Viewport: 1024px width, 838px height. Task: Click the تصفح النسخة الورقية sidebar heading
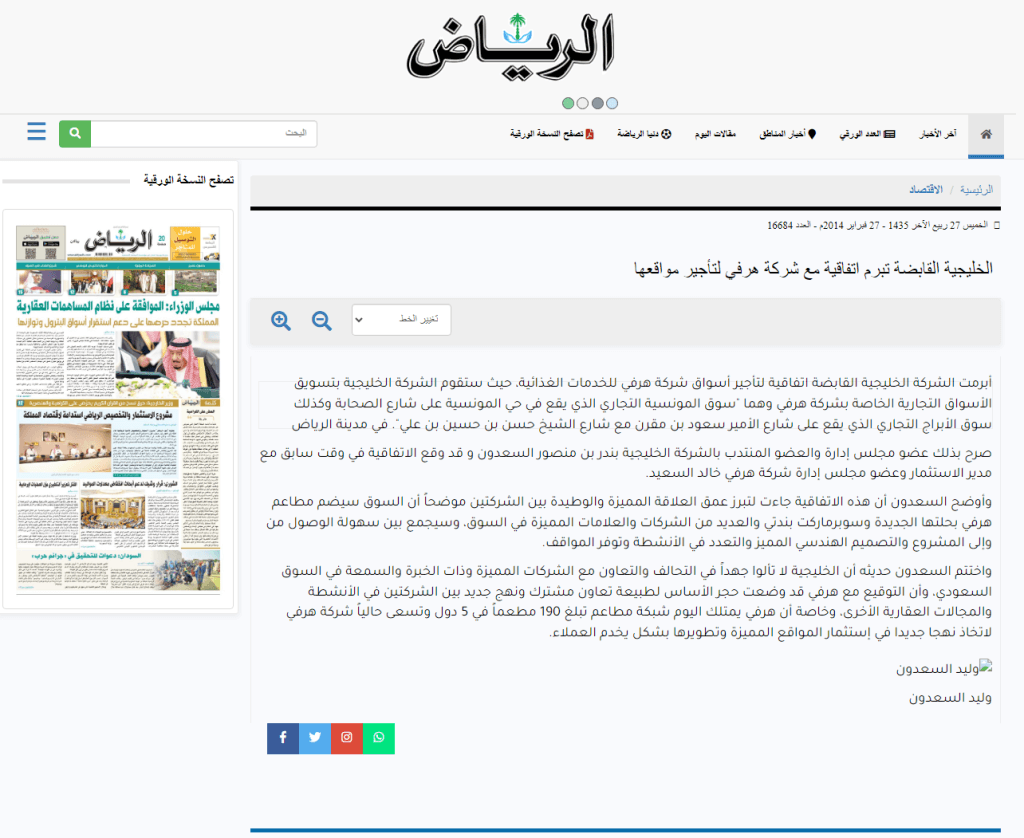click(x=189, y=180)
